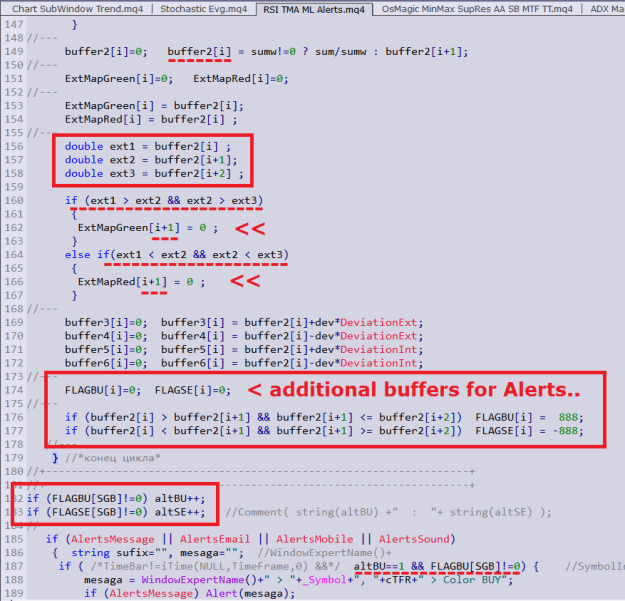The image size is (625, 601).
Task: Click 'ExtMapRed[i+1] = 0' statement
Action: click(x=142, y=282)
